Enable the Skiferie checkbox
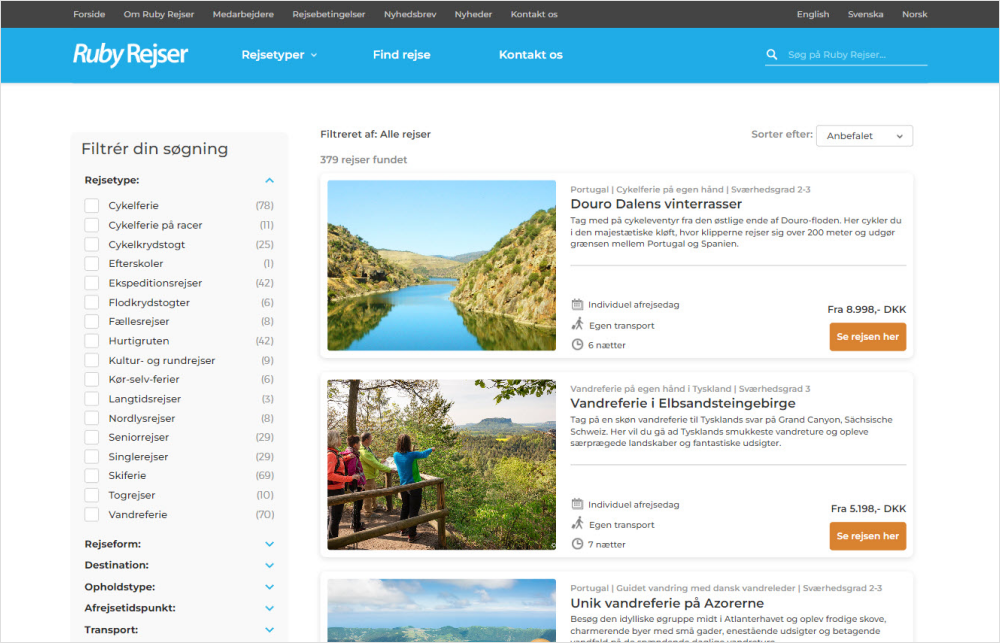The width and height of the screenshot is (1000, 643). 92,475
